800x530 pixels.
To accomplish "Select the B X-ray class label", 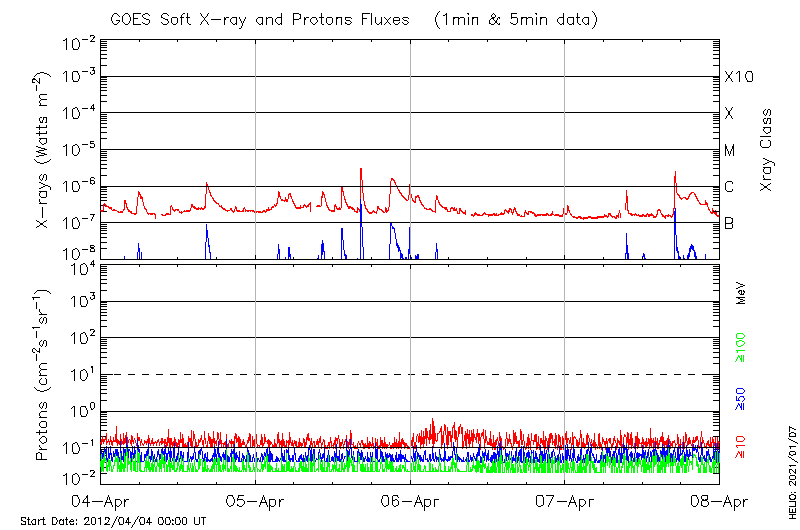I will 729,223.
